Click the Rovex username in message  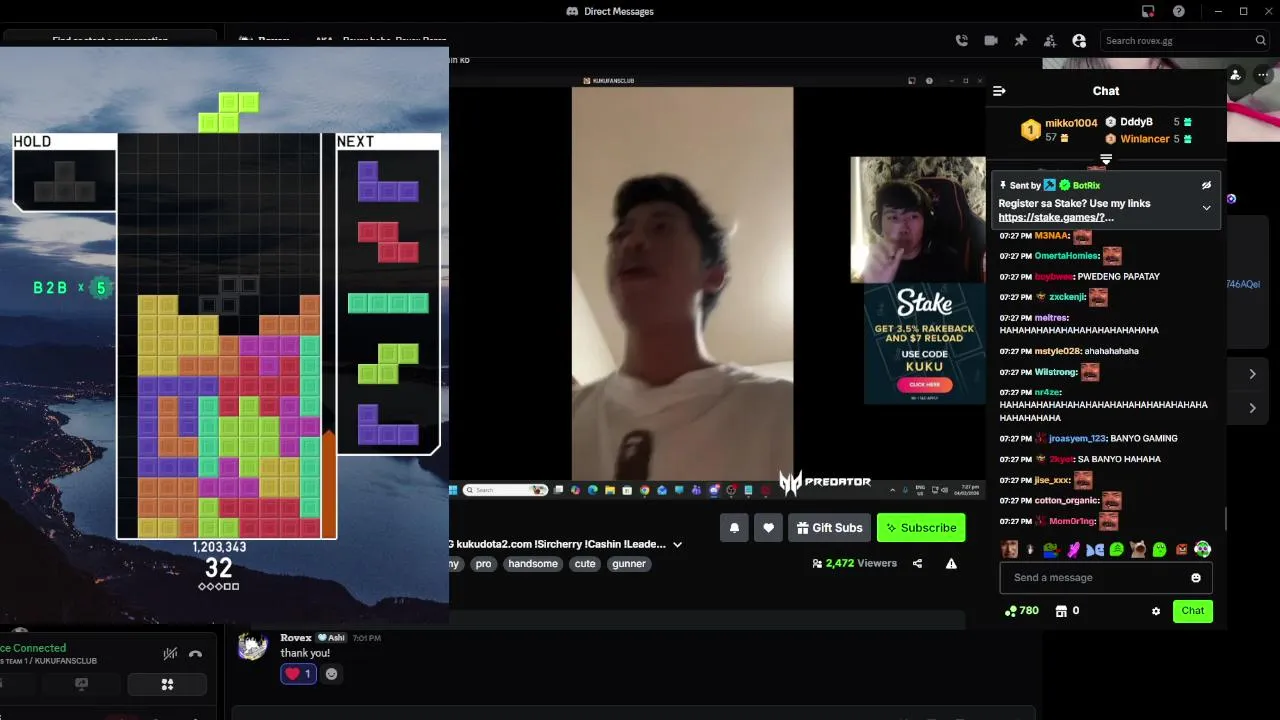pos(296,638)
